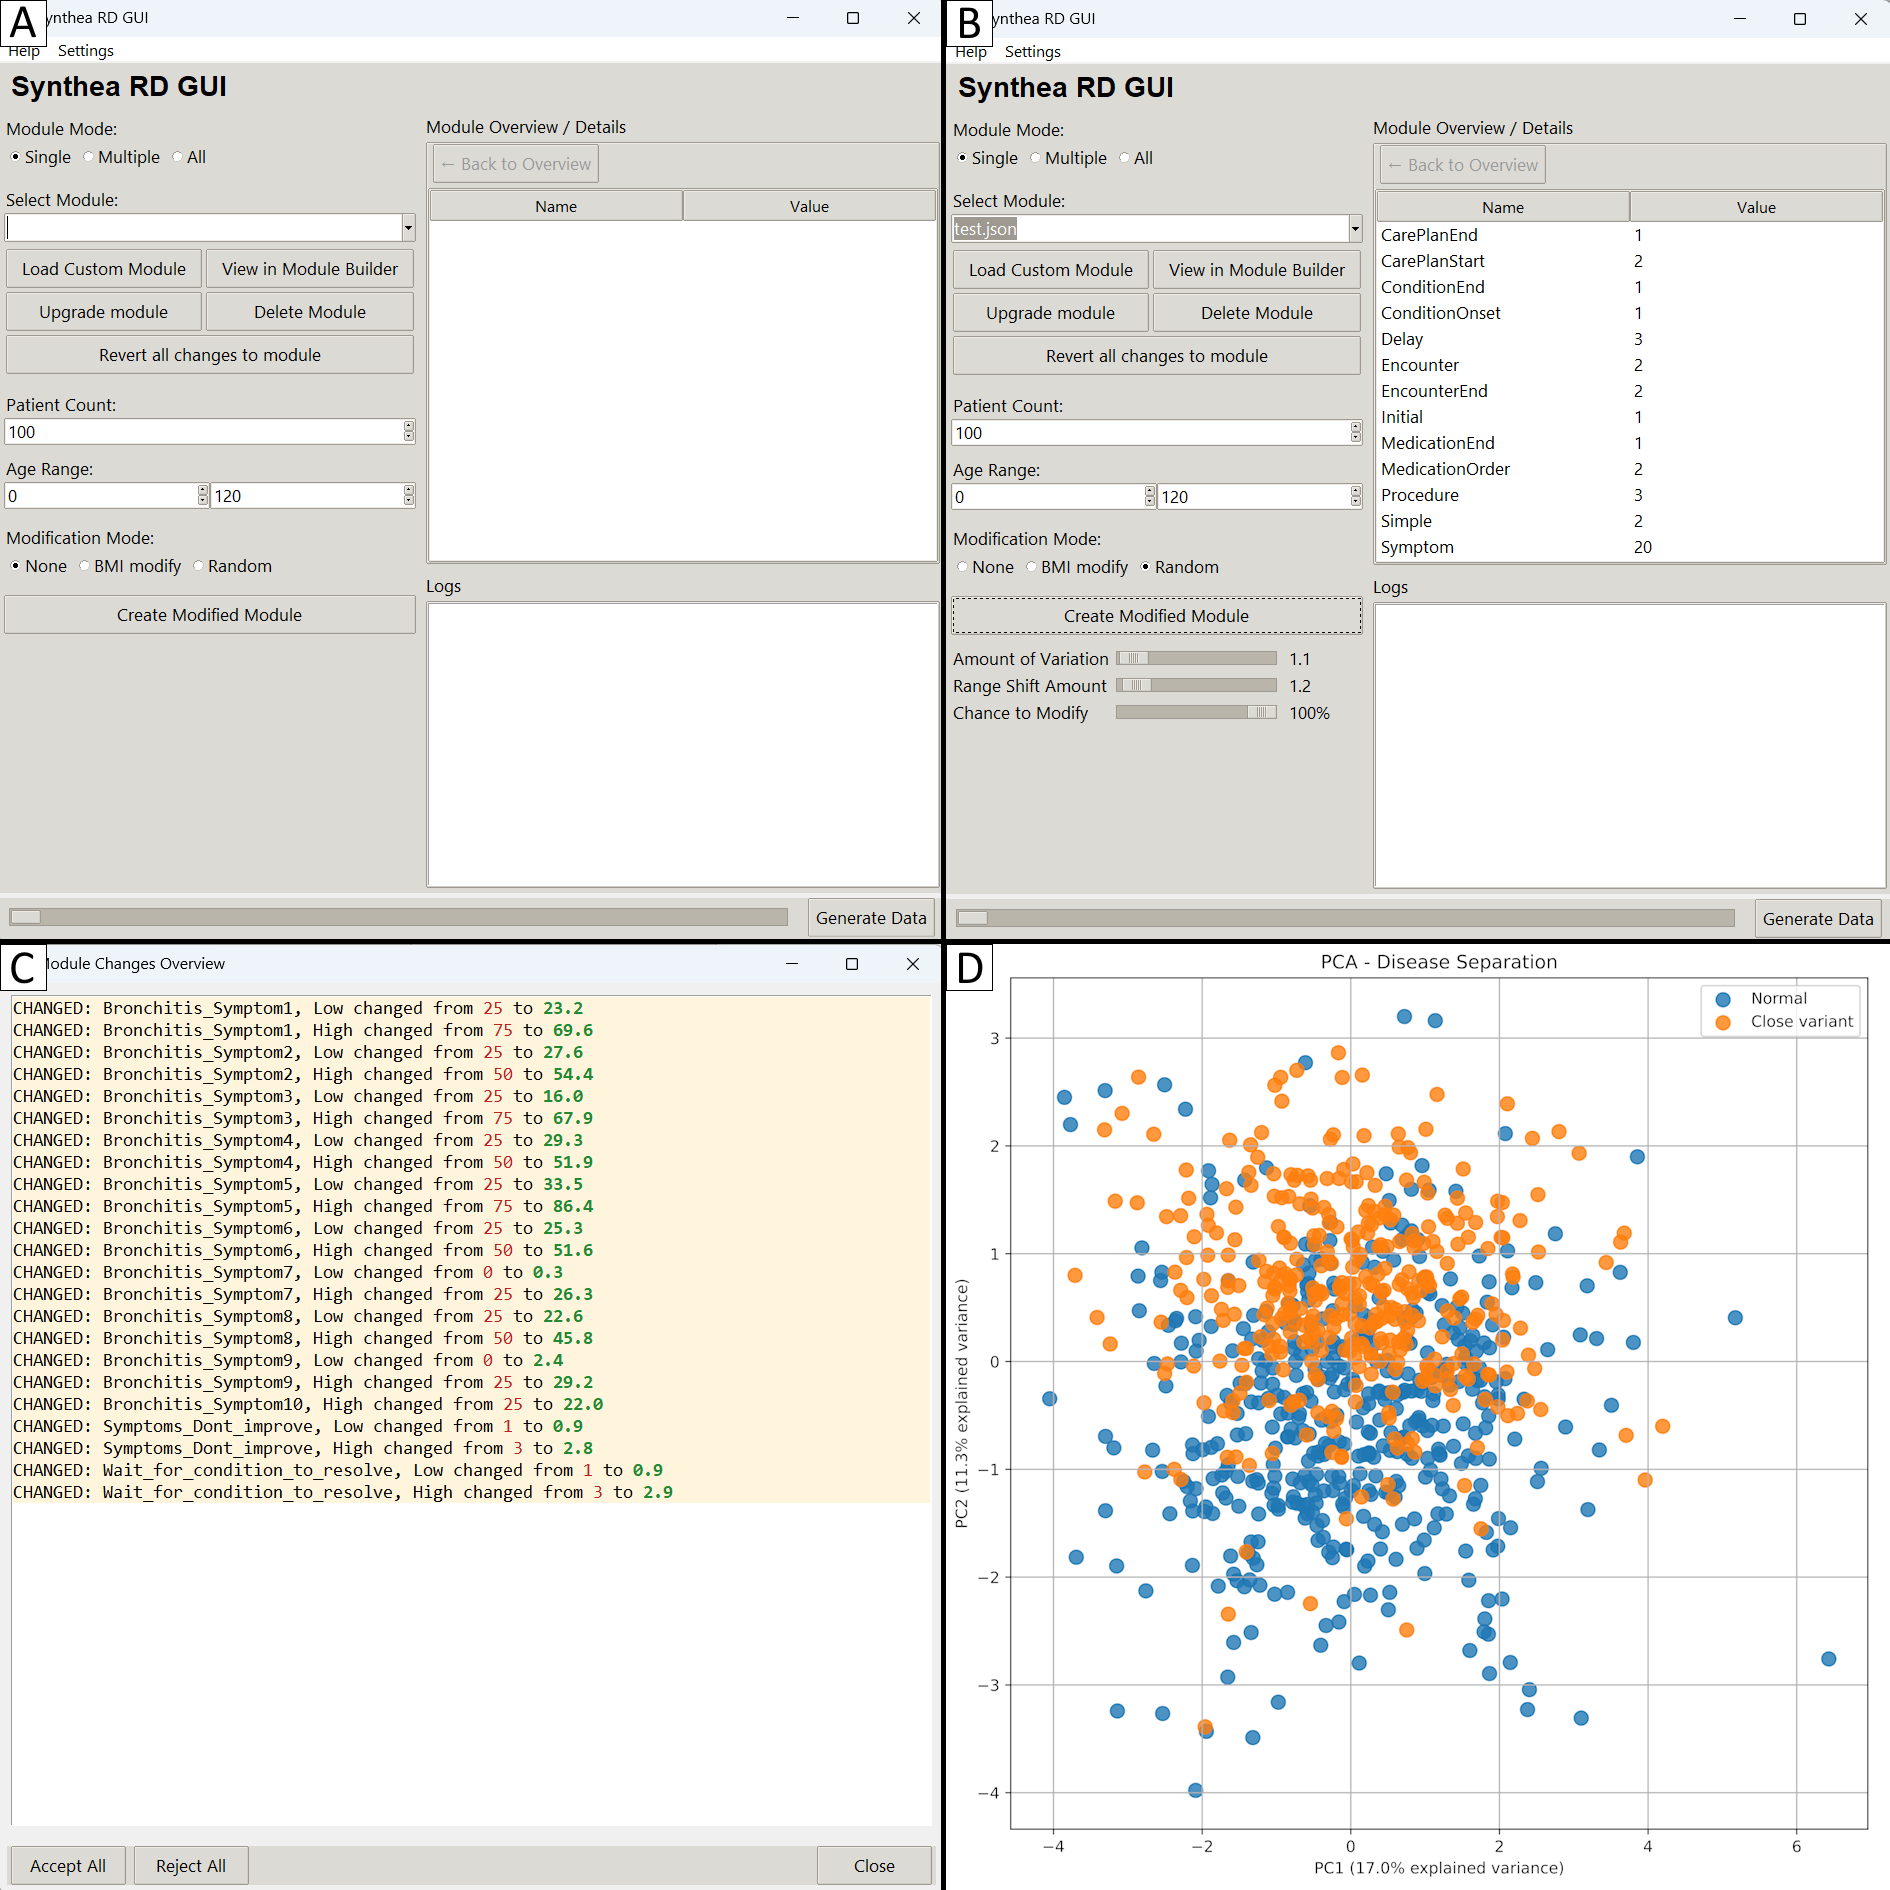
Task: Select All module mode in window B
Action: (x=1136, y=158)
